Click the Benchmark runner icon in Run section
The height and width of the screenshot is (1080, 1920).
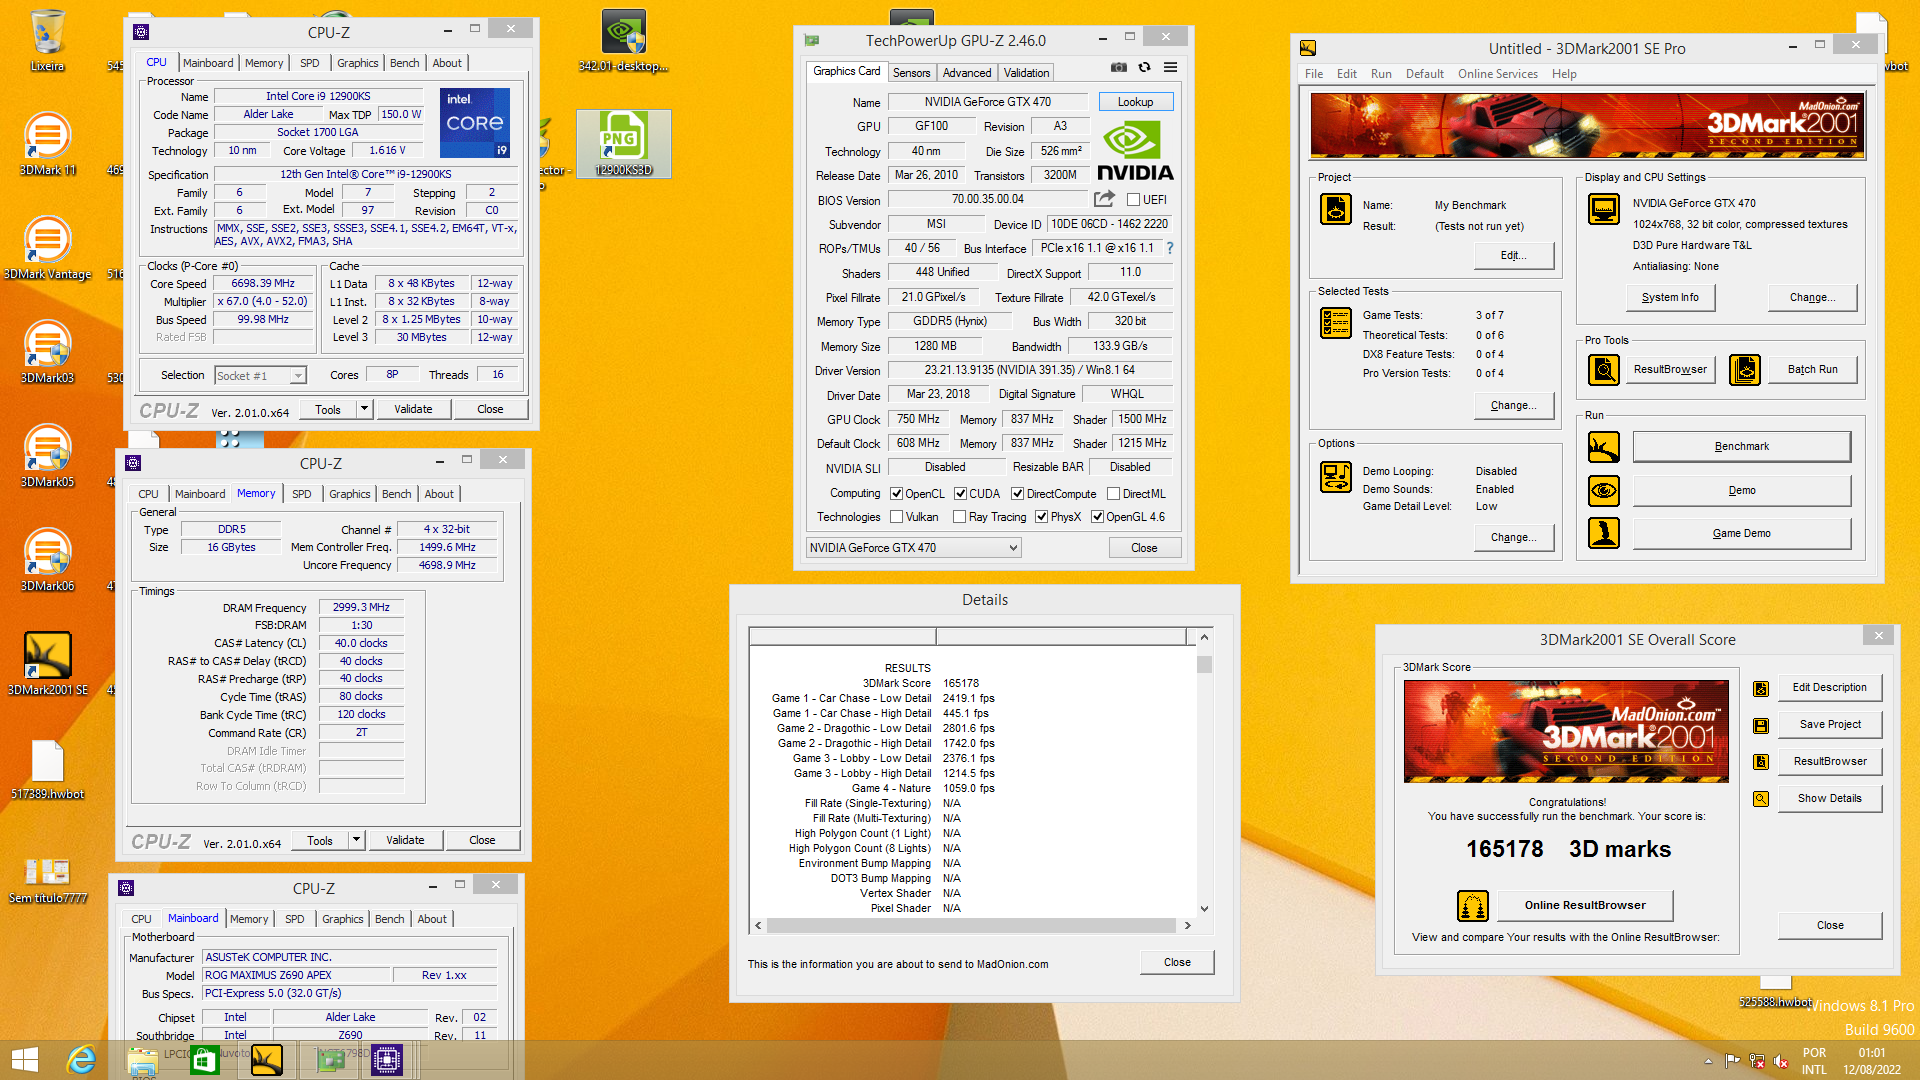click(x=1604, y=446)
